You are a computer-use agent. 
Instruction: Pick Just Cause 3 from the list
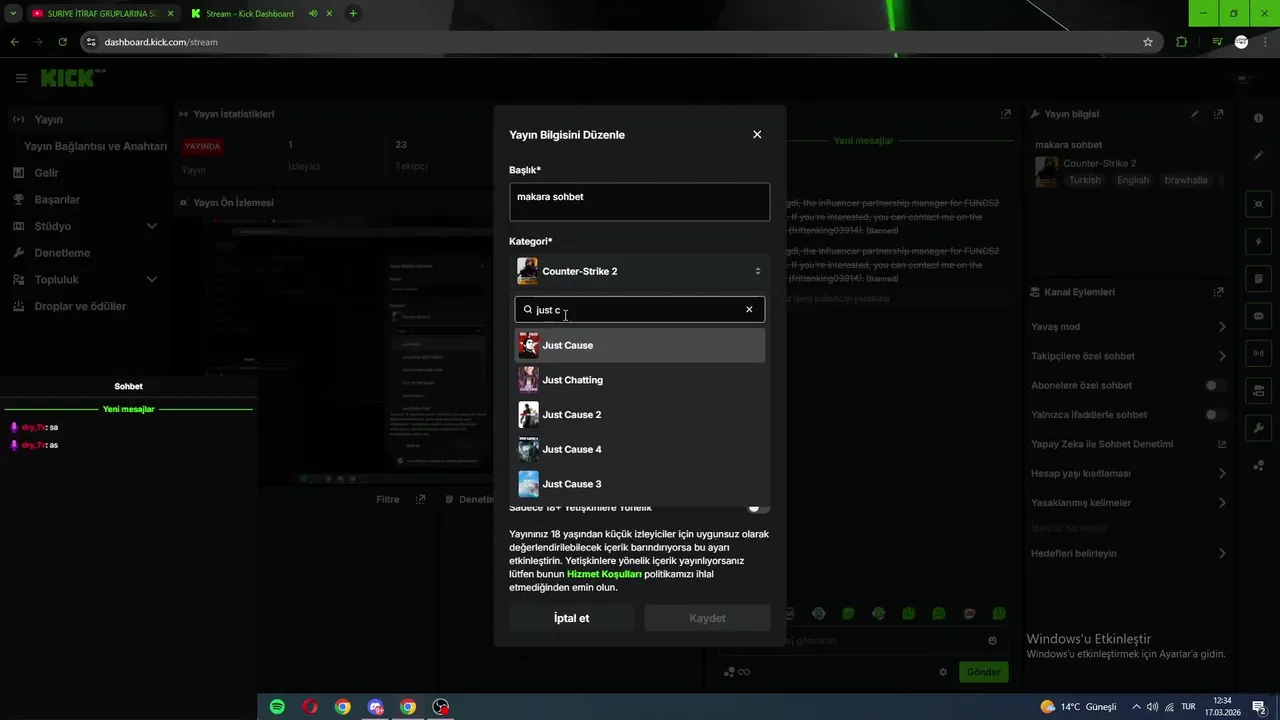tap(639, 484)
